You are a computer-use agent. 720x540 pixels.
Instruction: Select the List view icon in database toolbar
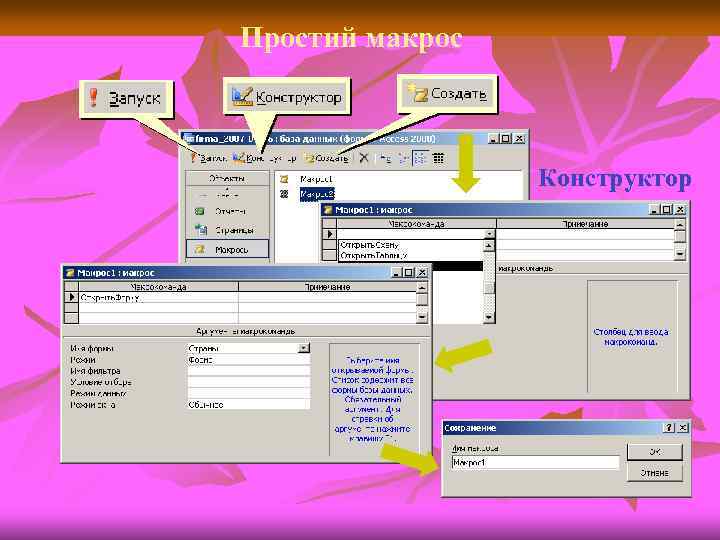pos(420,158)
